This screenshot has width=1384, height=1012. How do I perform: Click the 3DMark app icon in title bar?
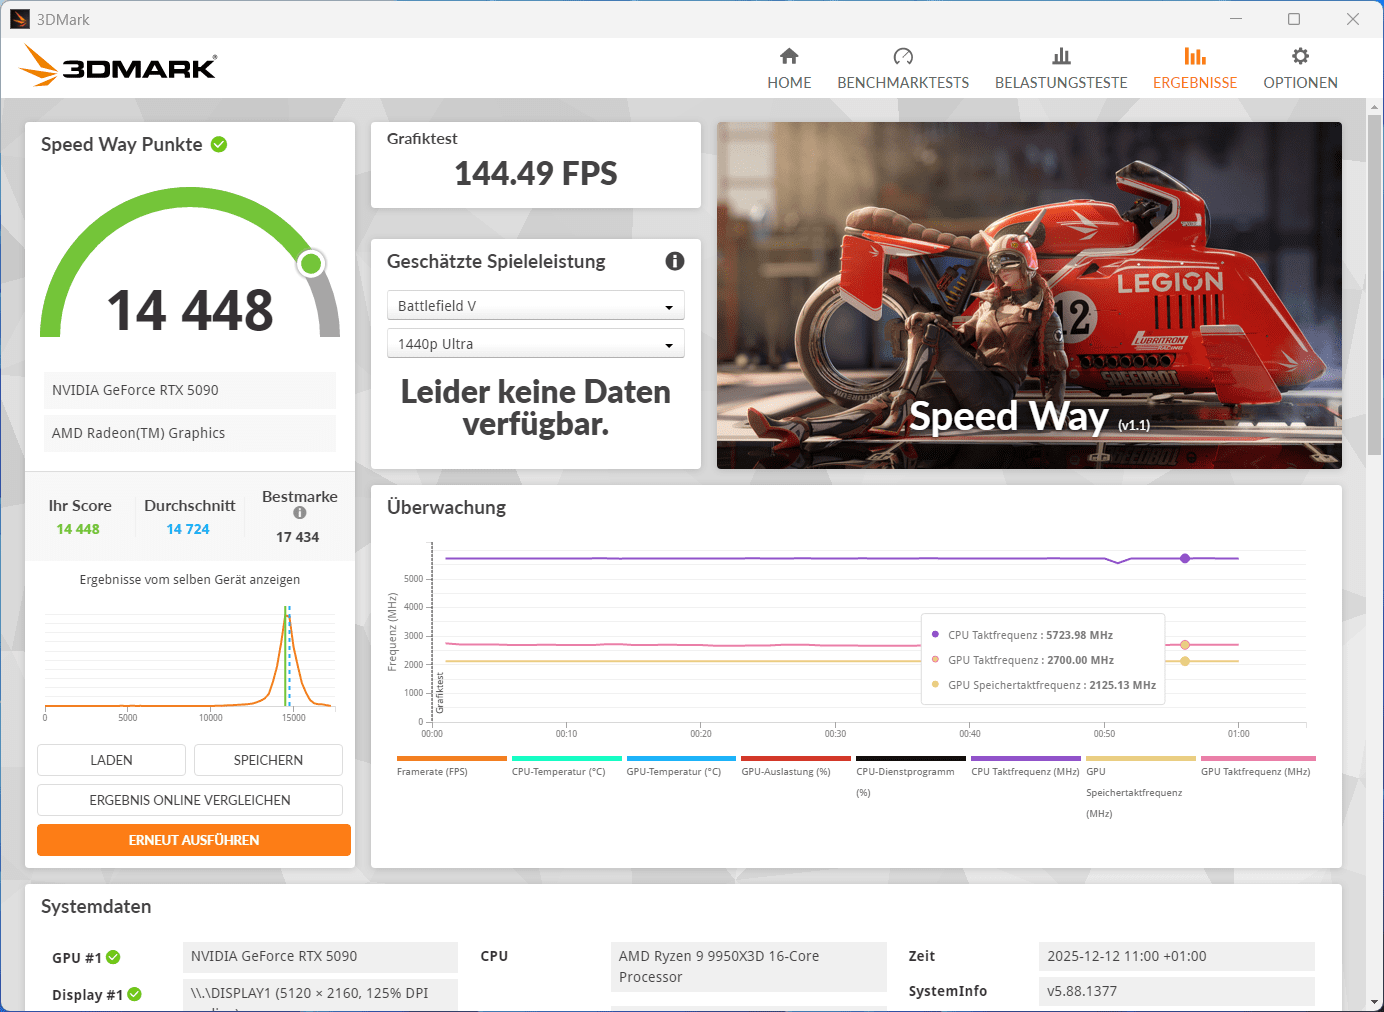tap(20, 19)
